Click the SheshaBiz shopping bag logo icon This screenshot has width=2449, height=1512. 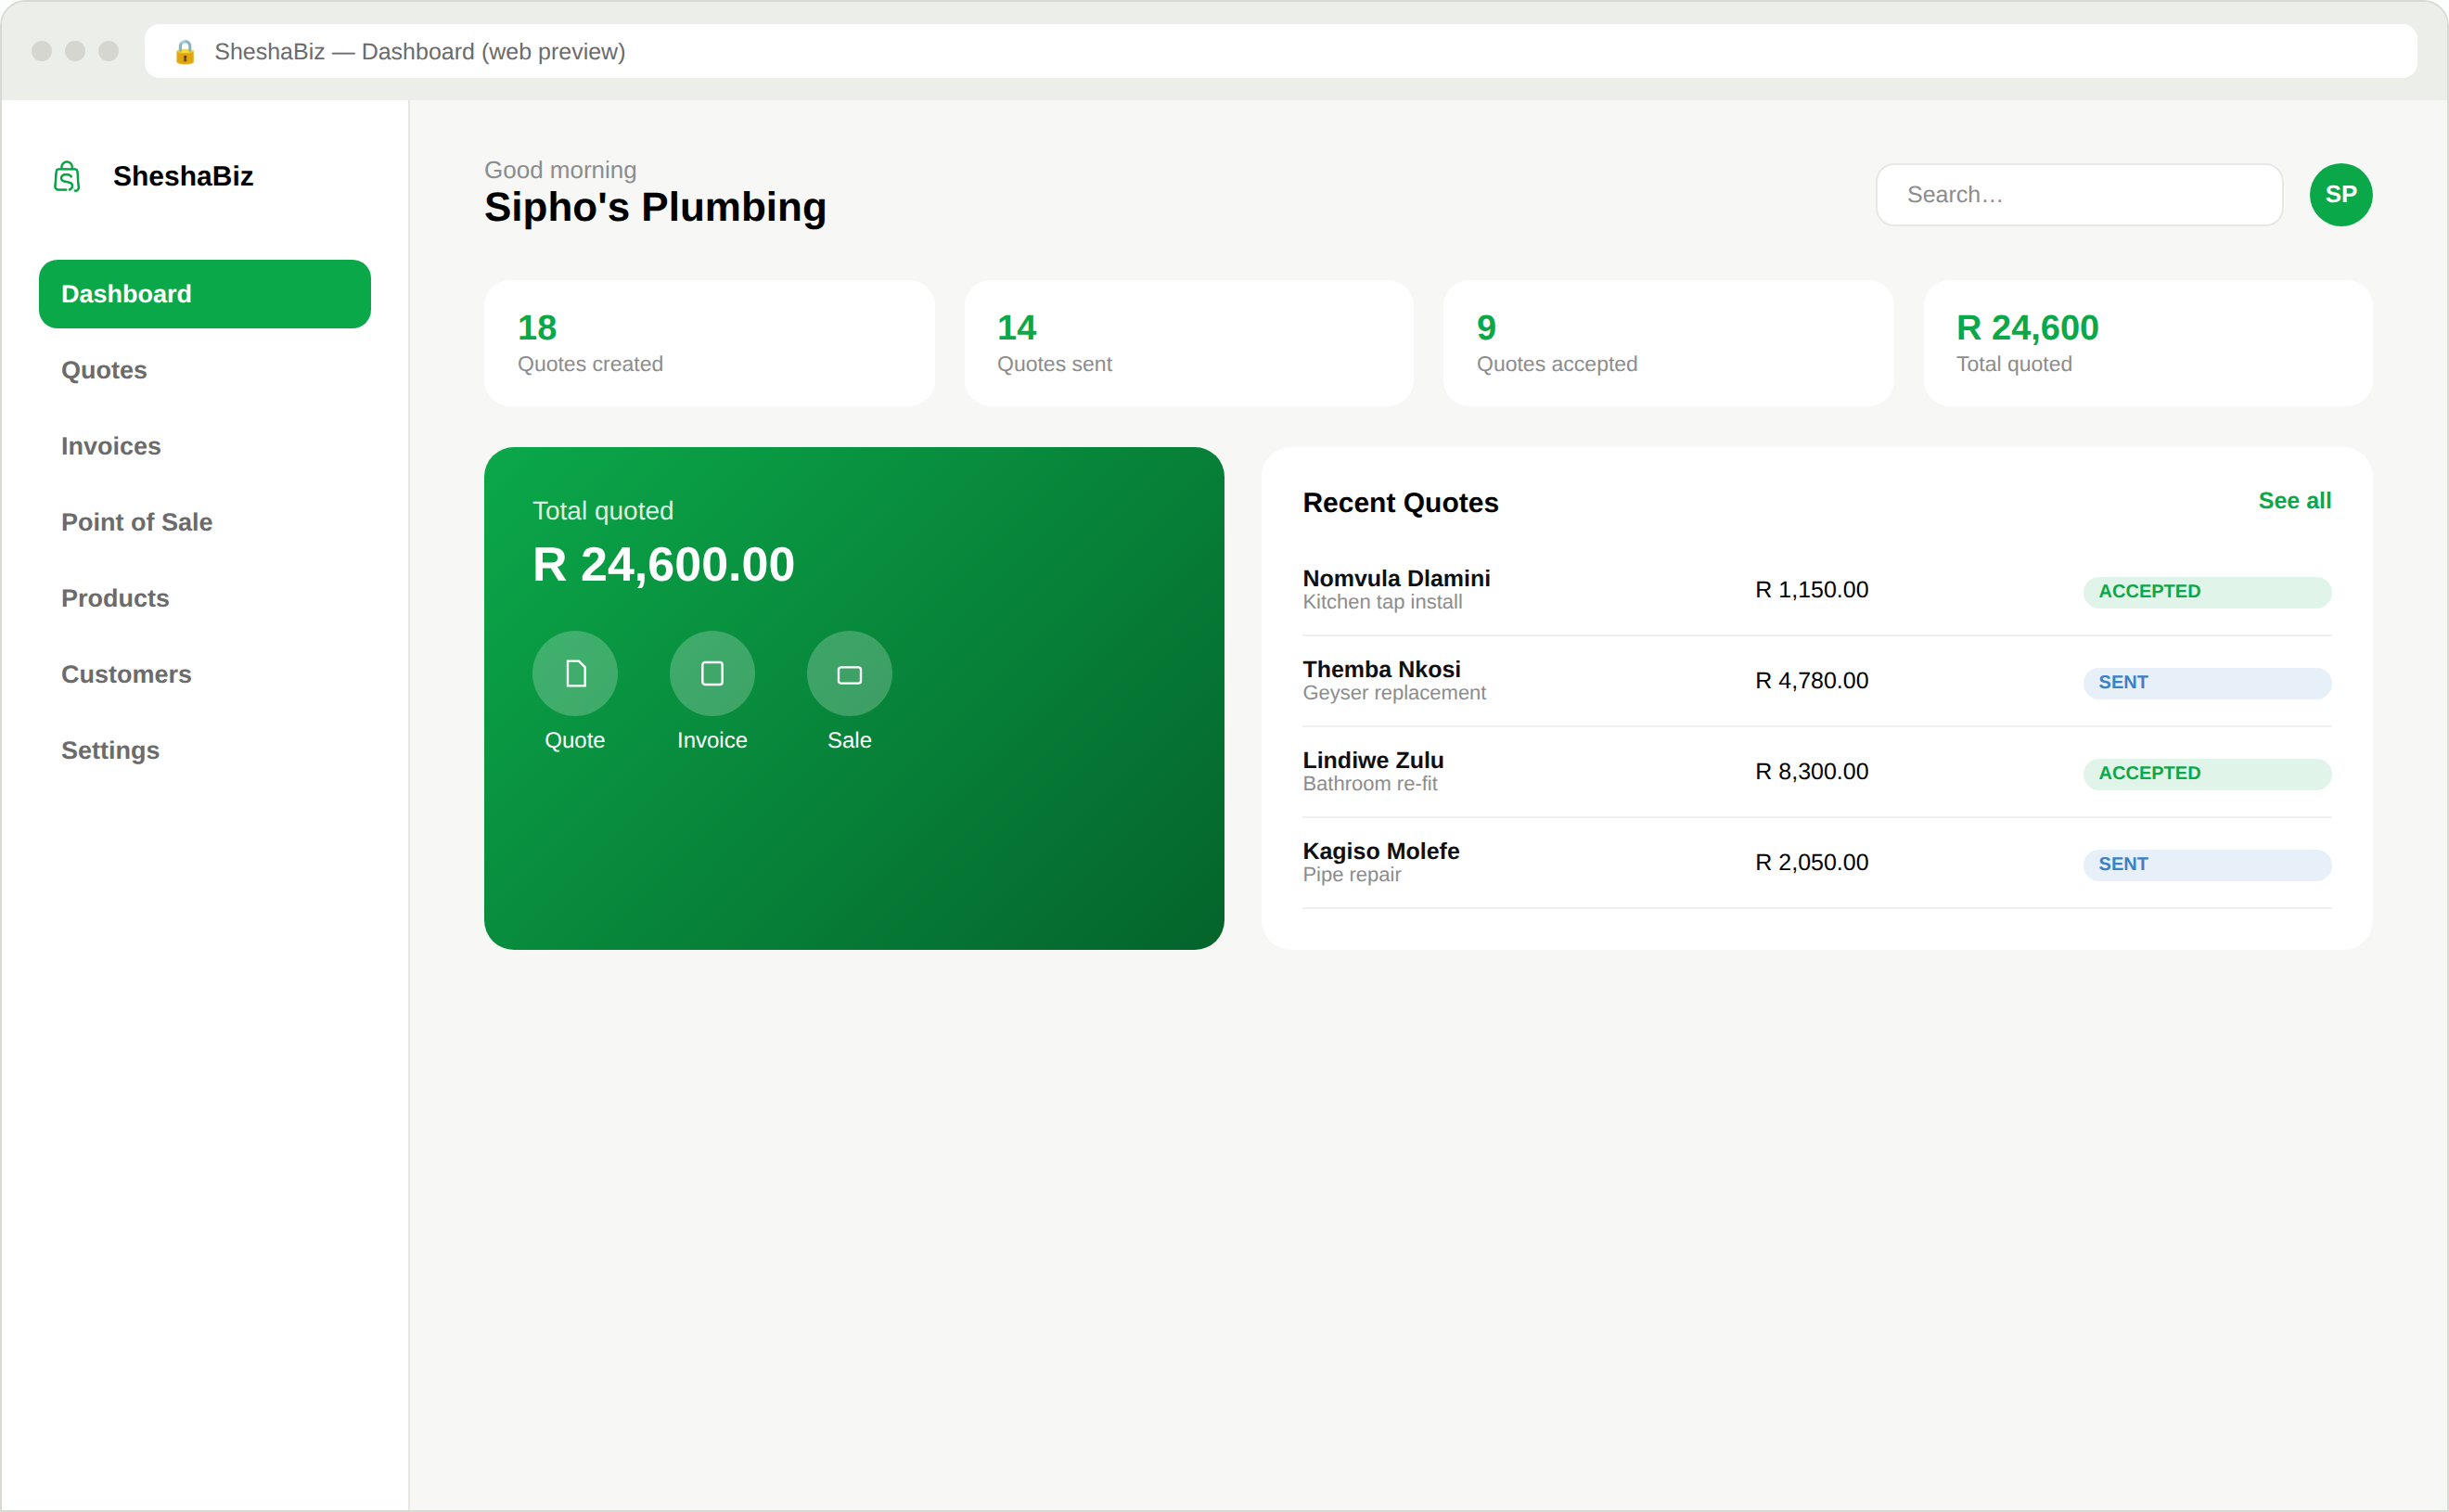[x=67, y=176]
